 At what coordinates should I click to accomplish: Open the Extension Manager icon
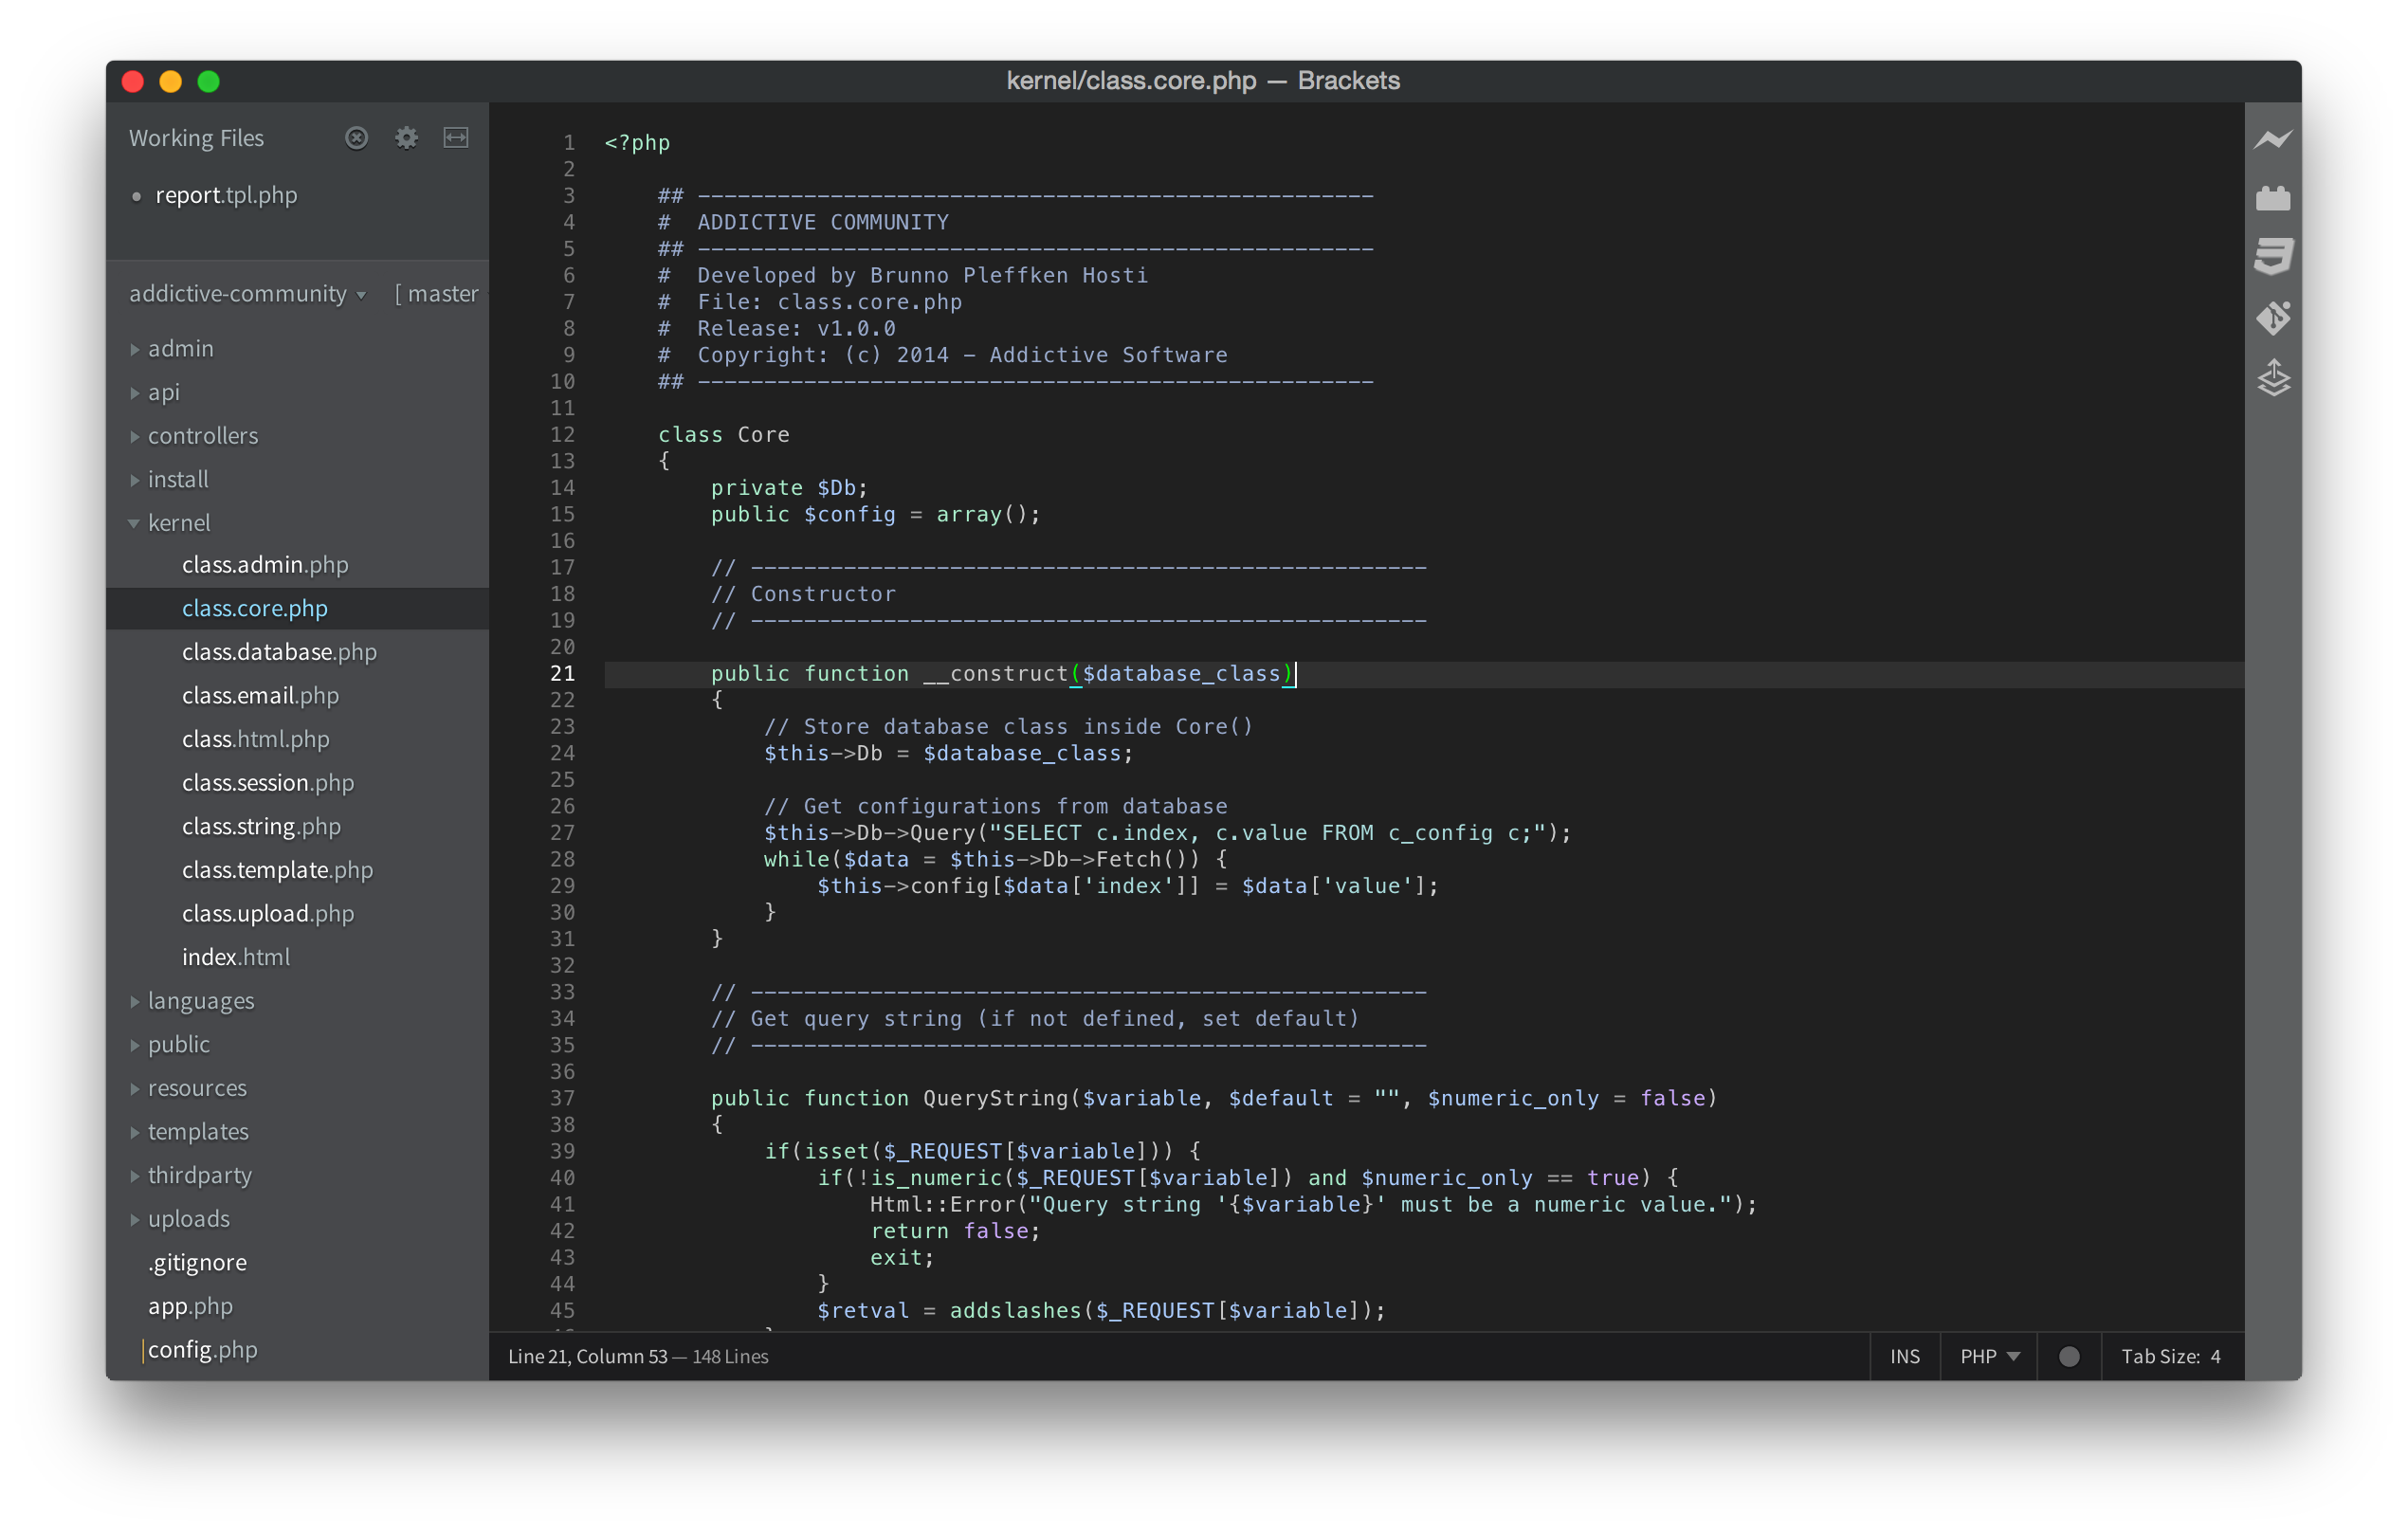point(2272,198)
